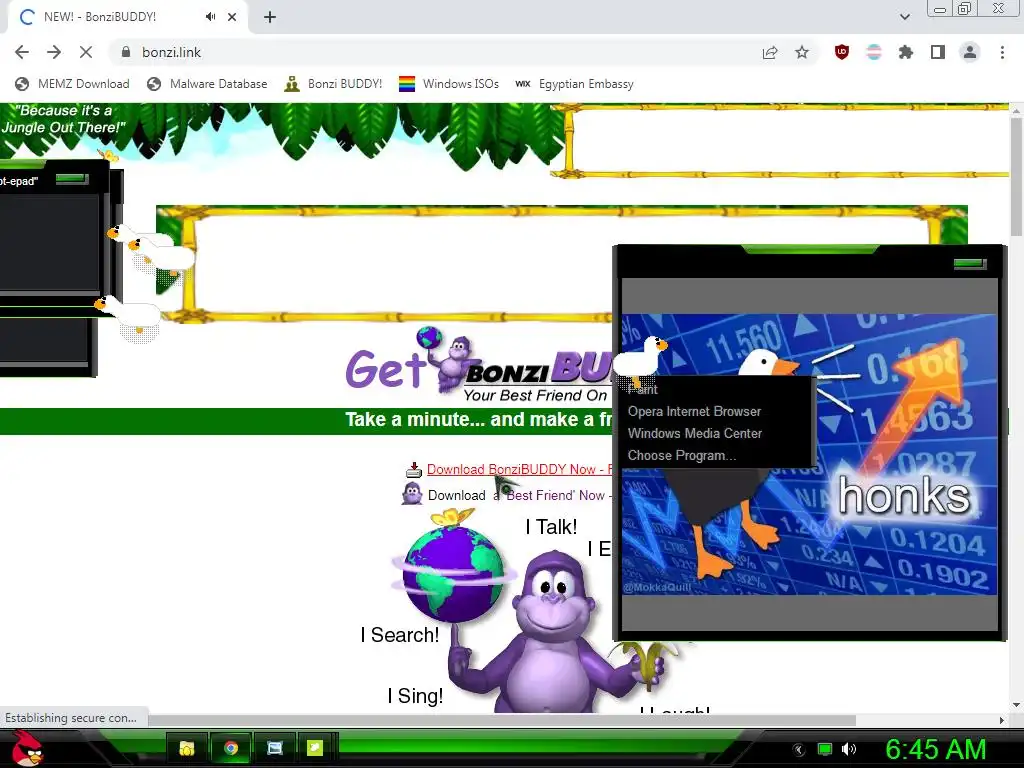The height and width of the screenshot is (768, 1024).
Task: Click the padlock site info icon
Action: coord(126,52)
